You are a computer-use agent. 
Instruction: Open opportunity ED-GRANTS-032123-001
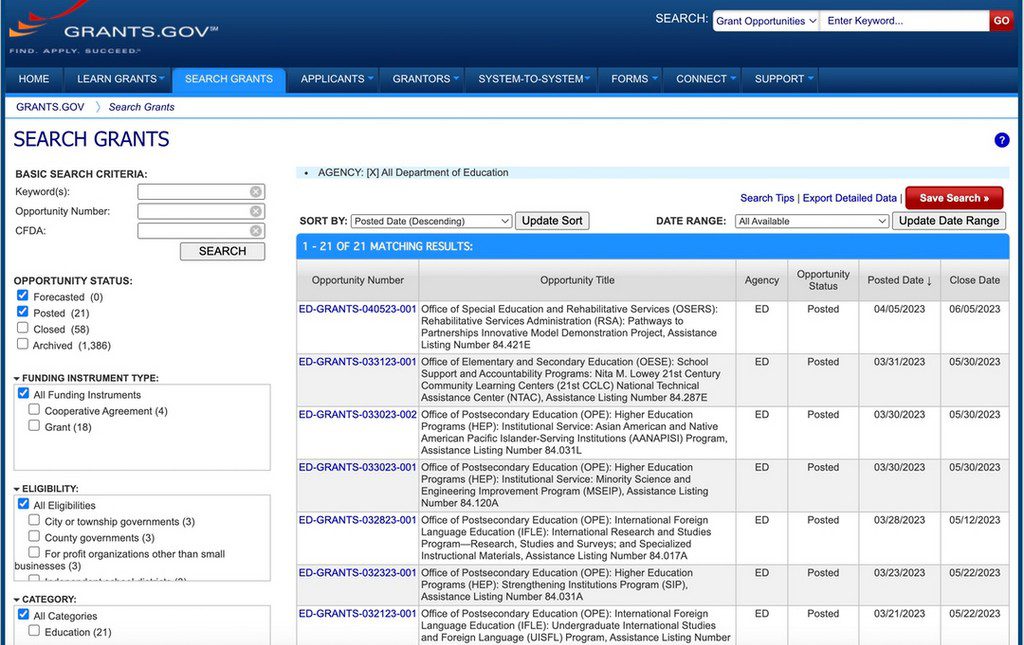point(357,614)
